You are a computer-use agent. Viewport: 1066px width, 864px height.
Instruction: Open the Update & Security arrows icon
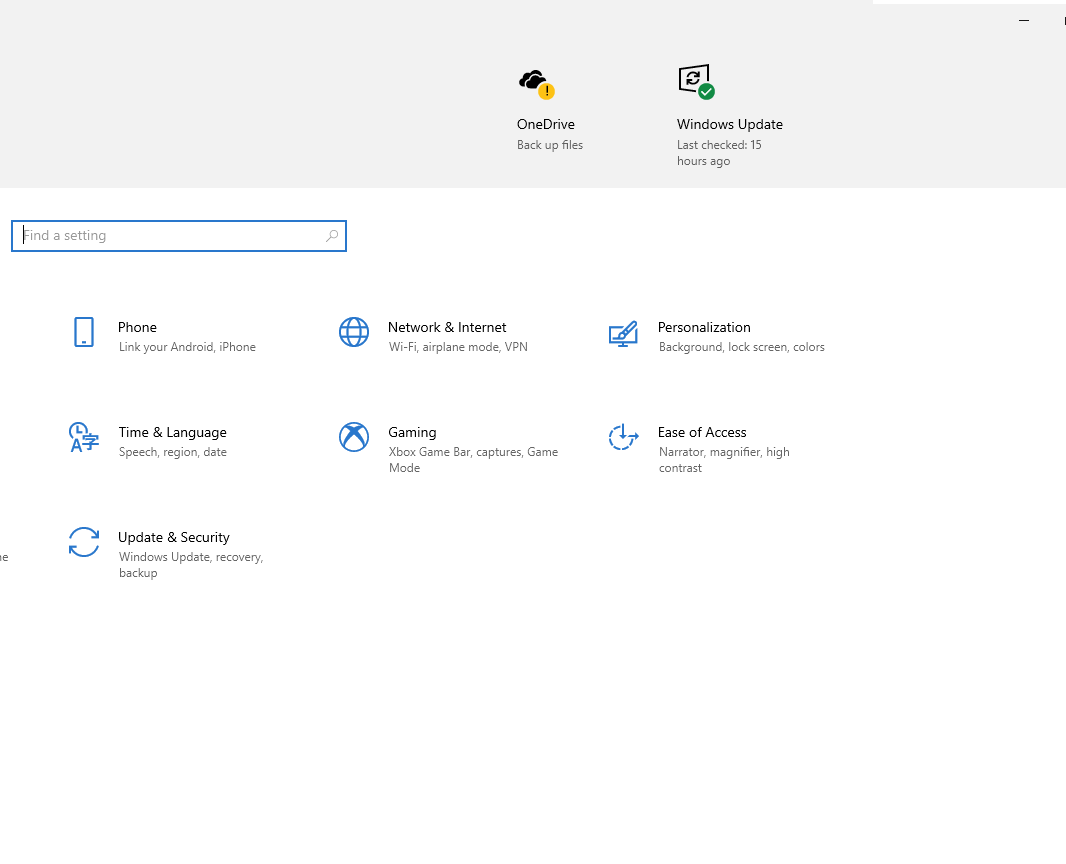[84, 542]
